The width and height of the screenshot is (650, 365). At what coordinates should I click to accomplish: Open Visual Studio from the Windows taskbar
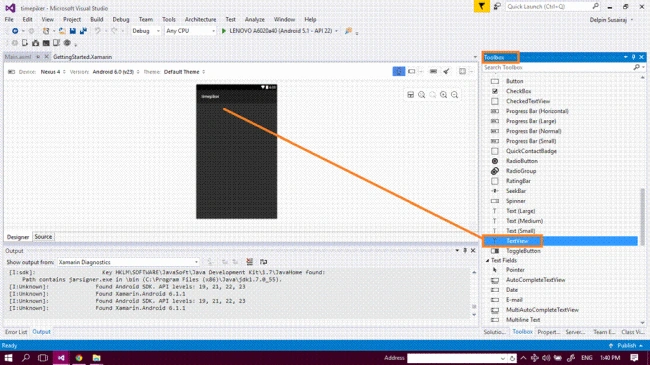click(61, 358)
